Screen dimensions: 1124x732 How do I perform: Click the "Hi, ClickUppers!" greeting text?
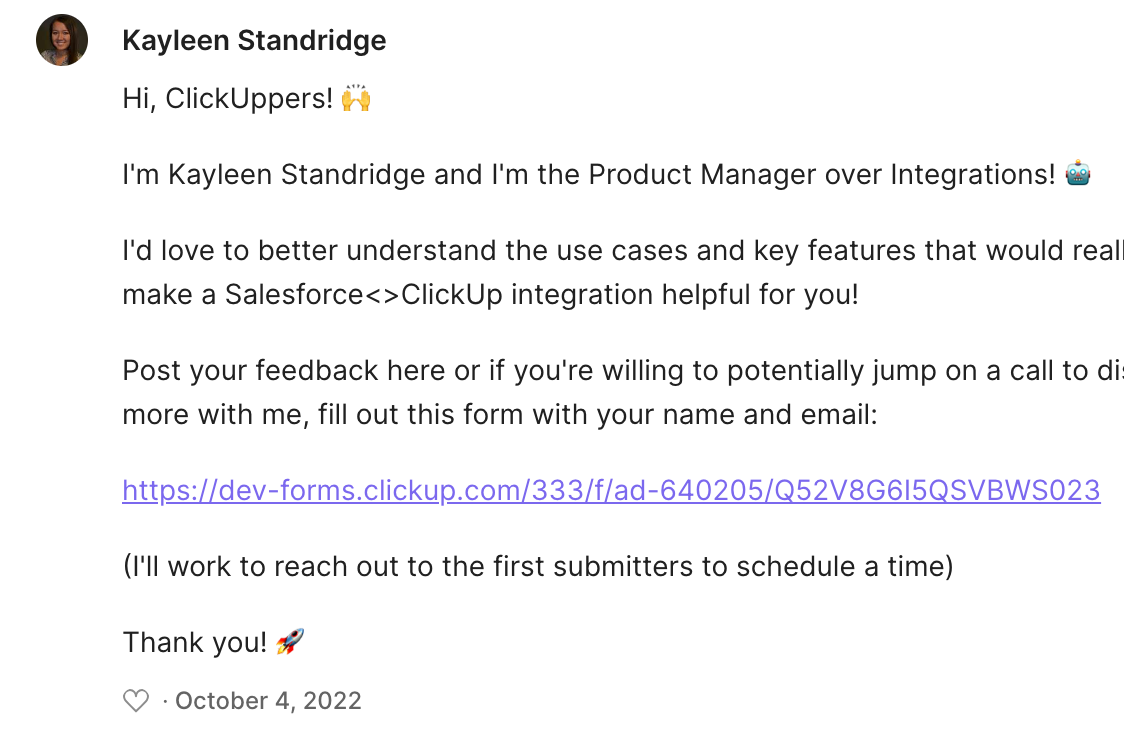[228, 98]
